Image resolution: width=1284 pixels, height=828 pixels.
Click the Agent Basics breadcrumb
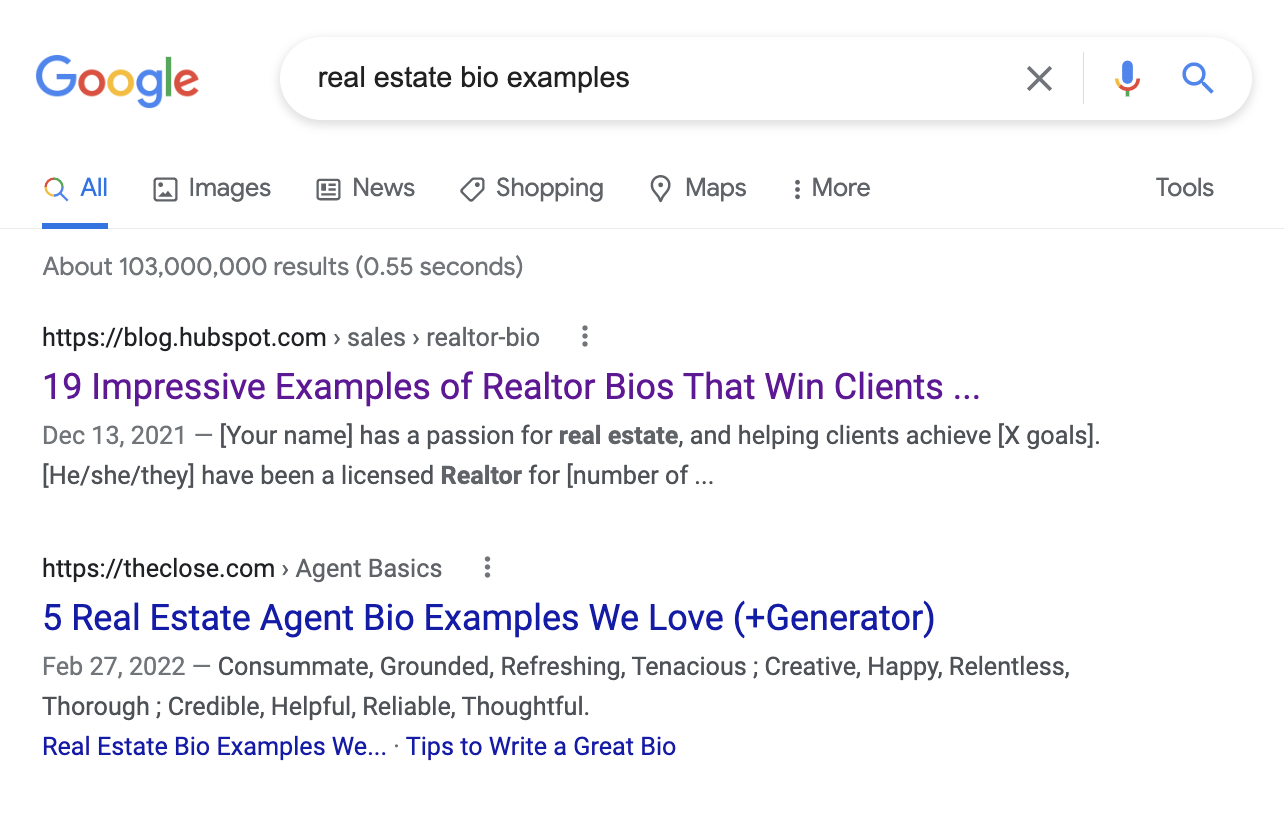pos(368,568)
